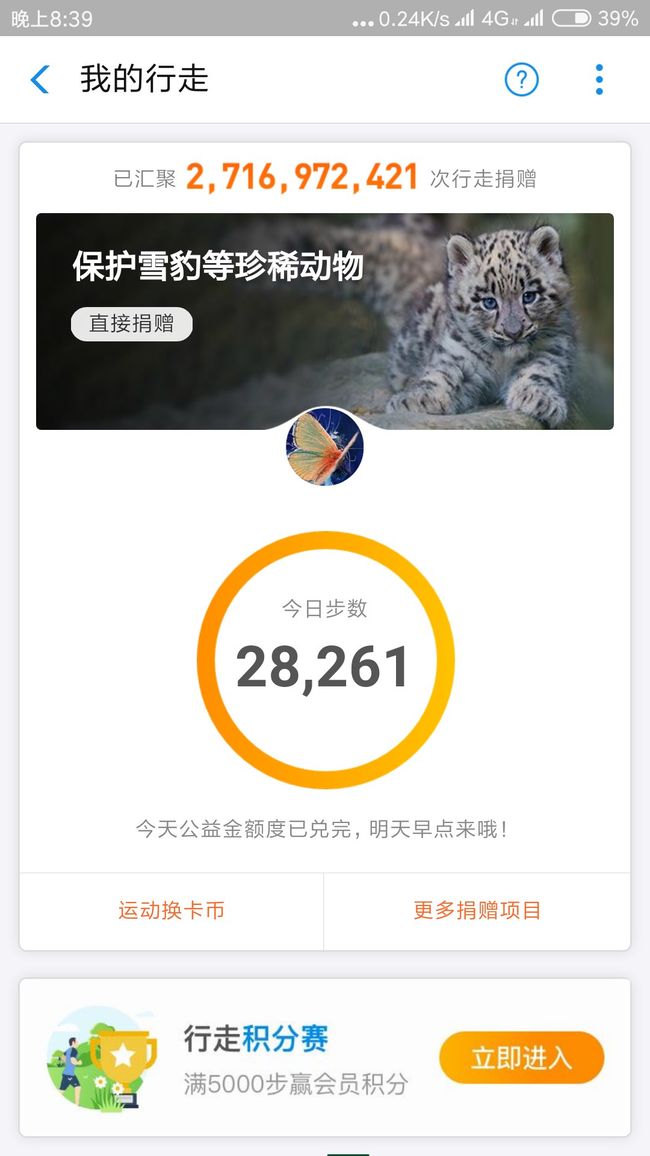Tap the trophy runner icon
This screenshot has width=650, height=1156.
click(x=102, y=1059)
